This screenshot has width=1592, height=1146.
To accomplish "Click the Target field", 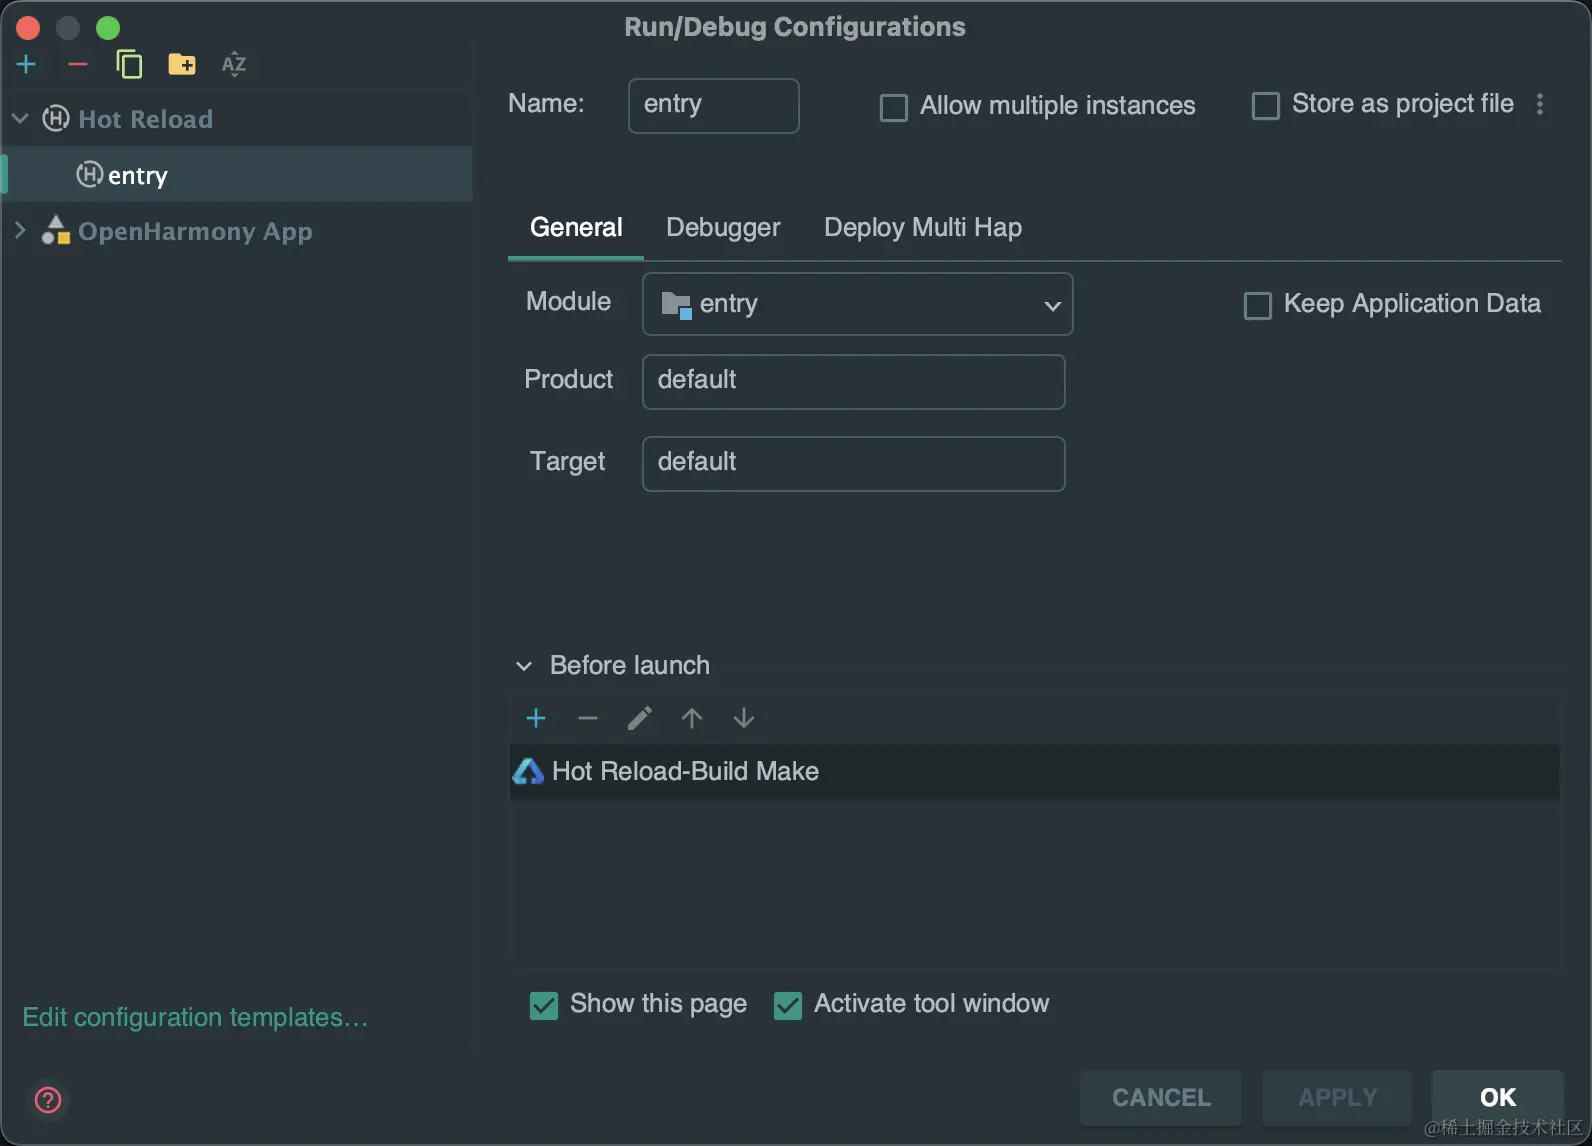I will pyautogui.click(x=853, y=463).
